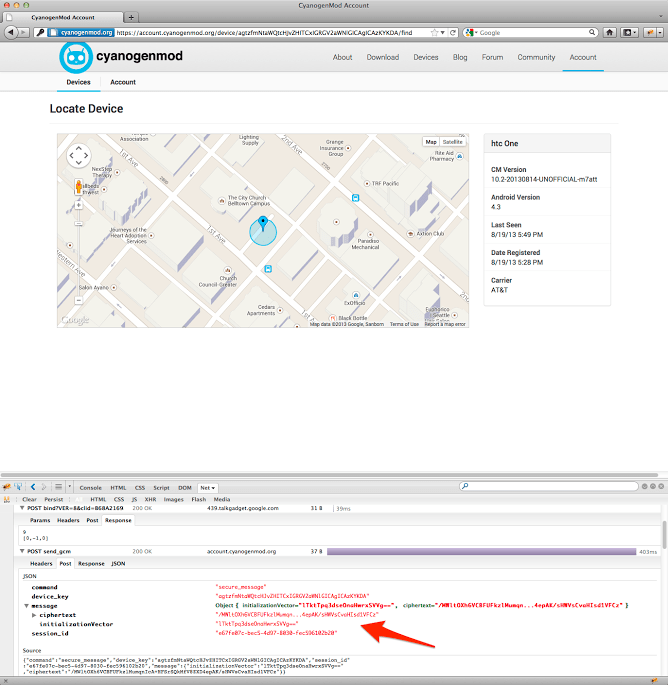Screen dimensions: 668x685
Task: Pick up the Street View pegman
Action: pos(79,187)
